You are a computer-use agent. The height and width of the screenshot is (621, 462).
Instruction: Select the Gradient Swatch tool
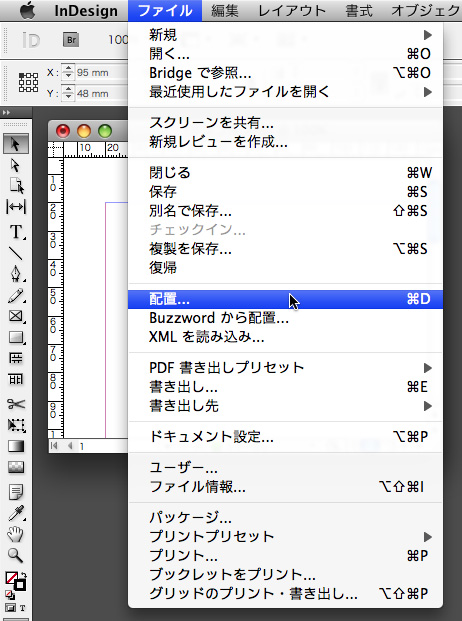[x=16, y=446]
